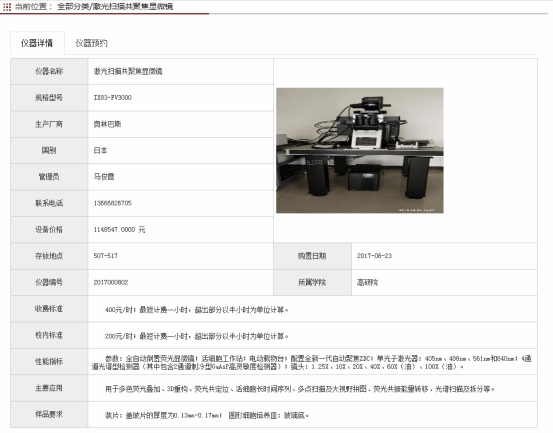Open the microscope instrument photo
The image size is (553, 433).
(x=360, y=151)
